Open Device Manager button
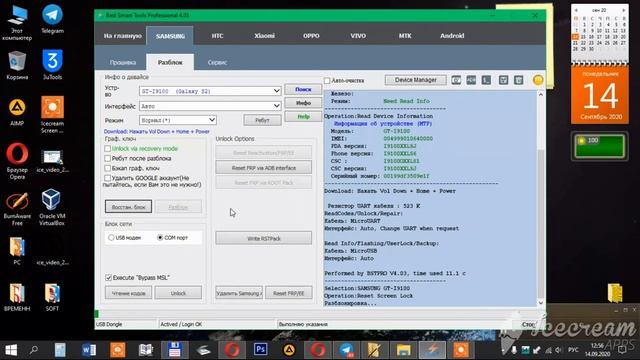The image size is (640, 360). click(x=416, y=80)
